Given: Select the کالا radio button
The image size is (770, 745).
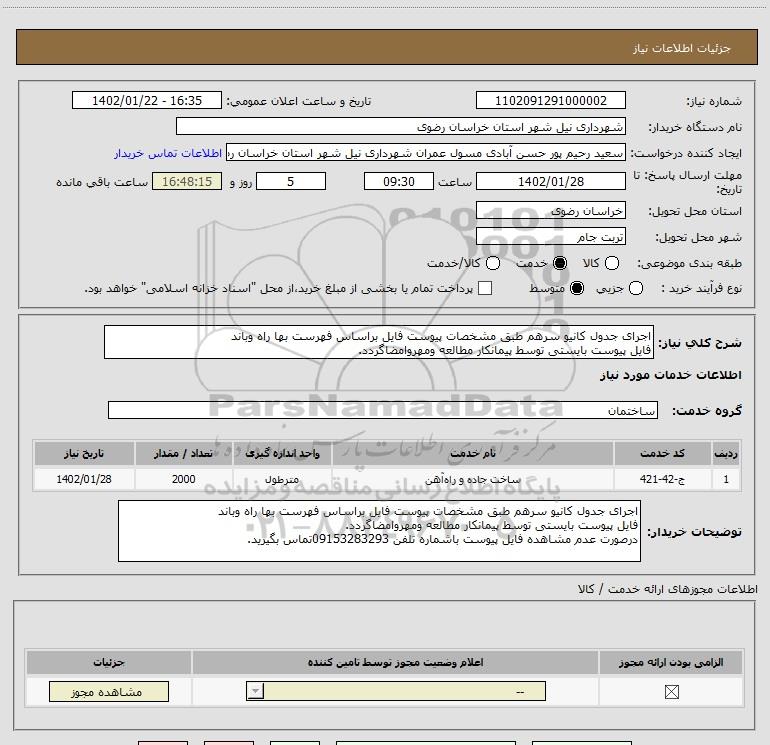Looking at the screenshot, I should [611, 263].
